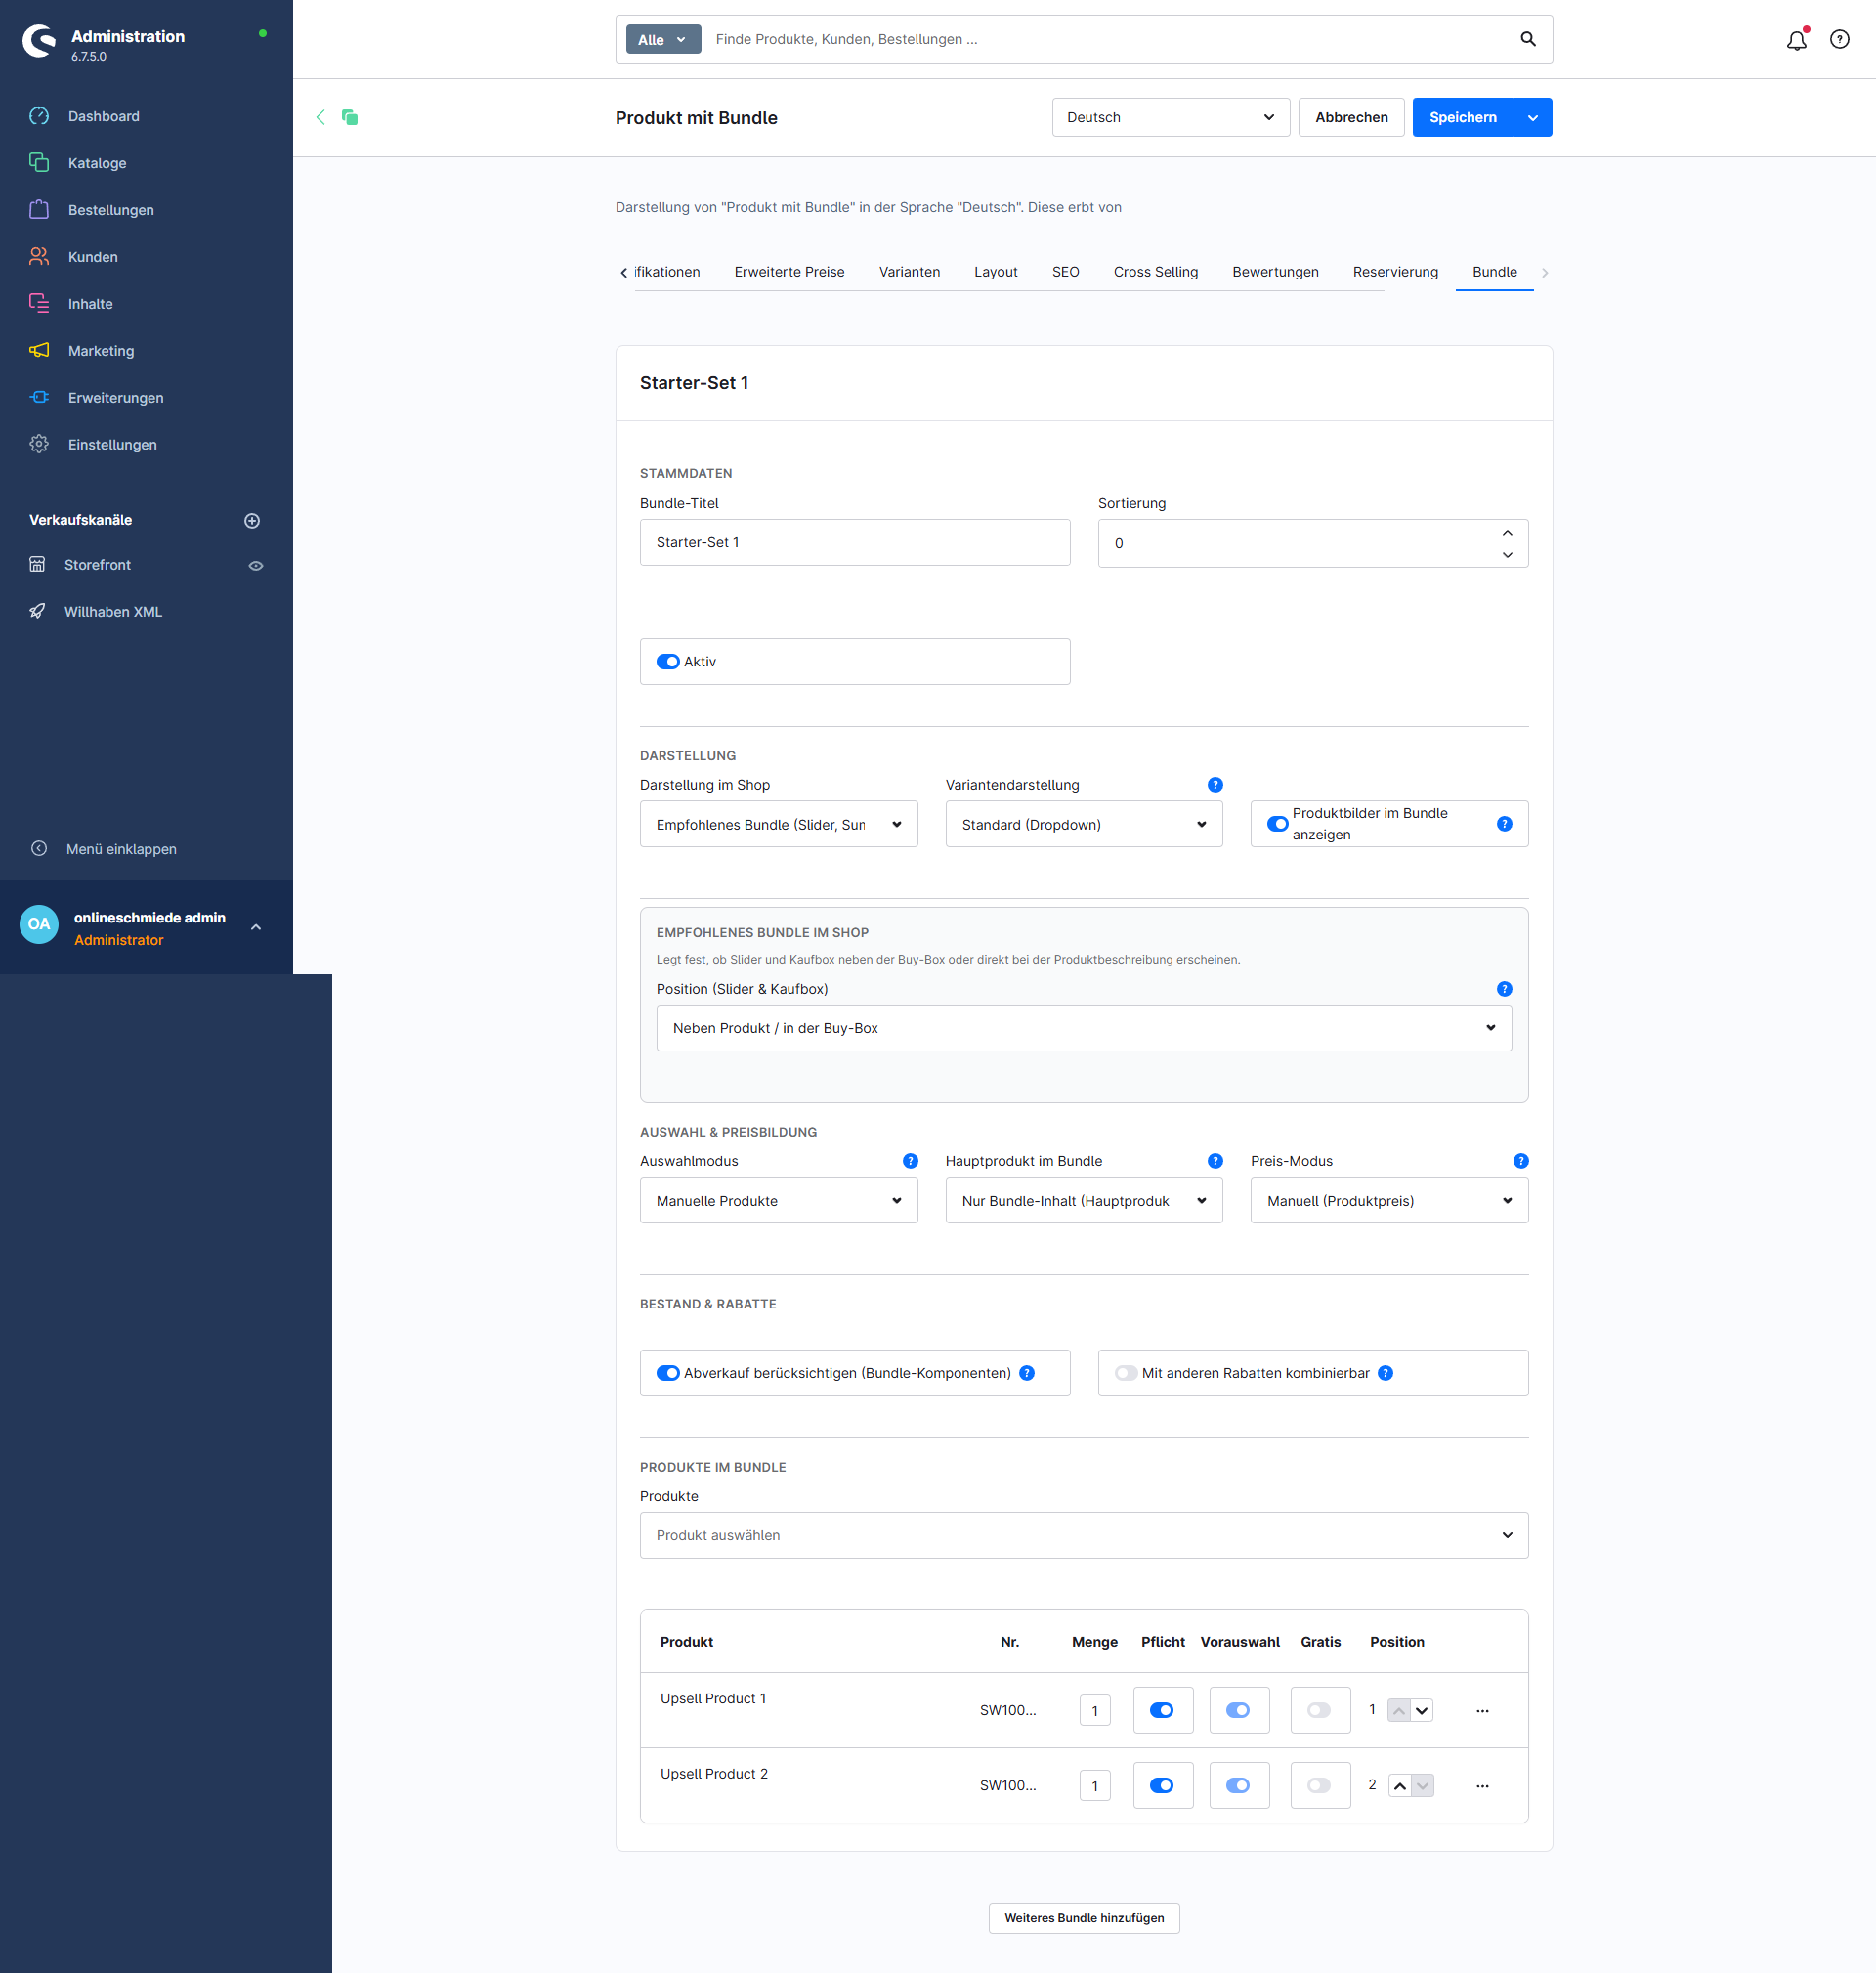Open the Deutsch language dropdown
This screenshot has width=1876, height=1973.
tap(1170, 117)
